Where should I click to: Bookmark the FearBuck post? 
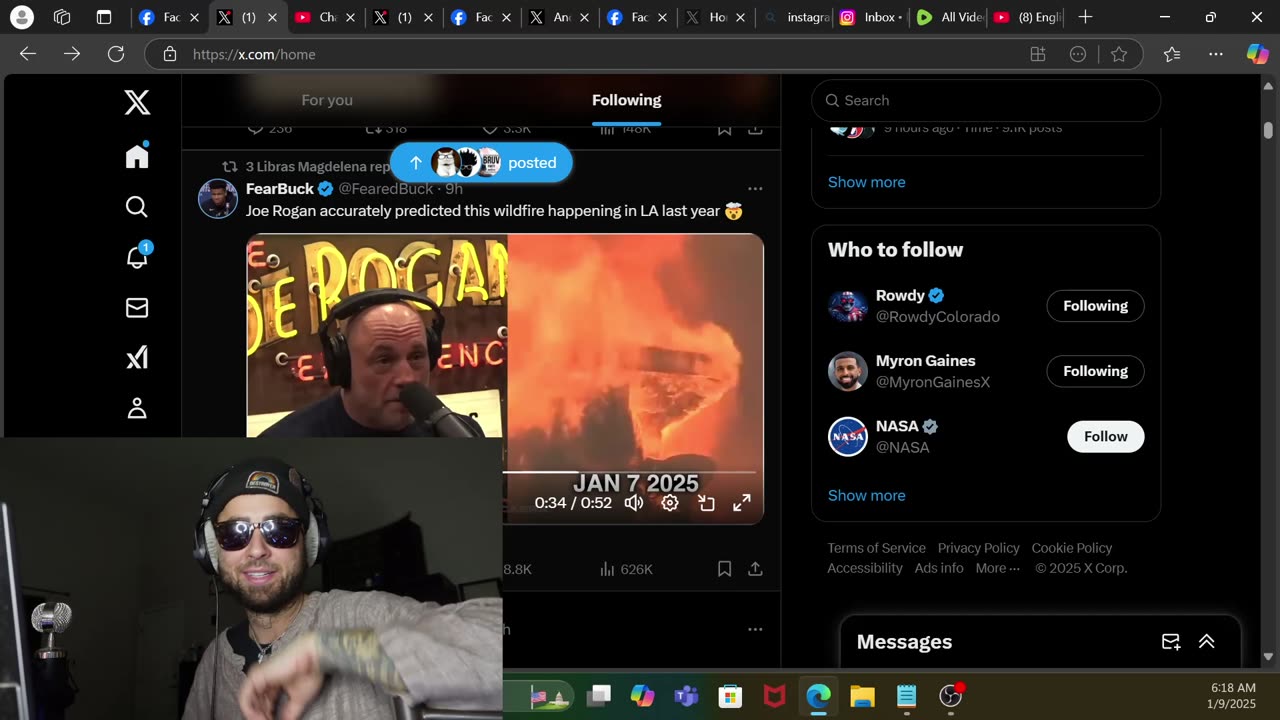click(x=725, y=569)
